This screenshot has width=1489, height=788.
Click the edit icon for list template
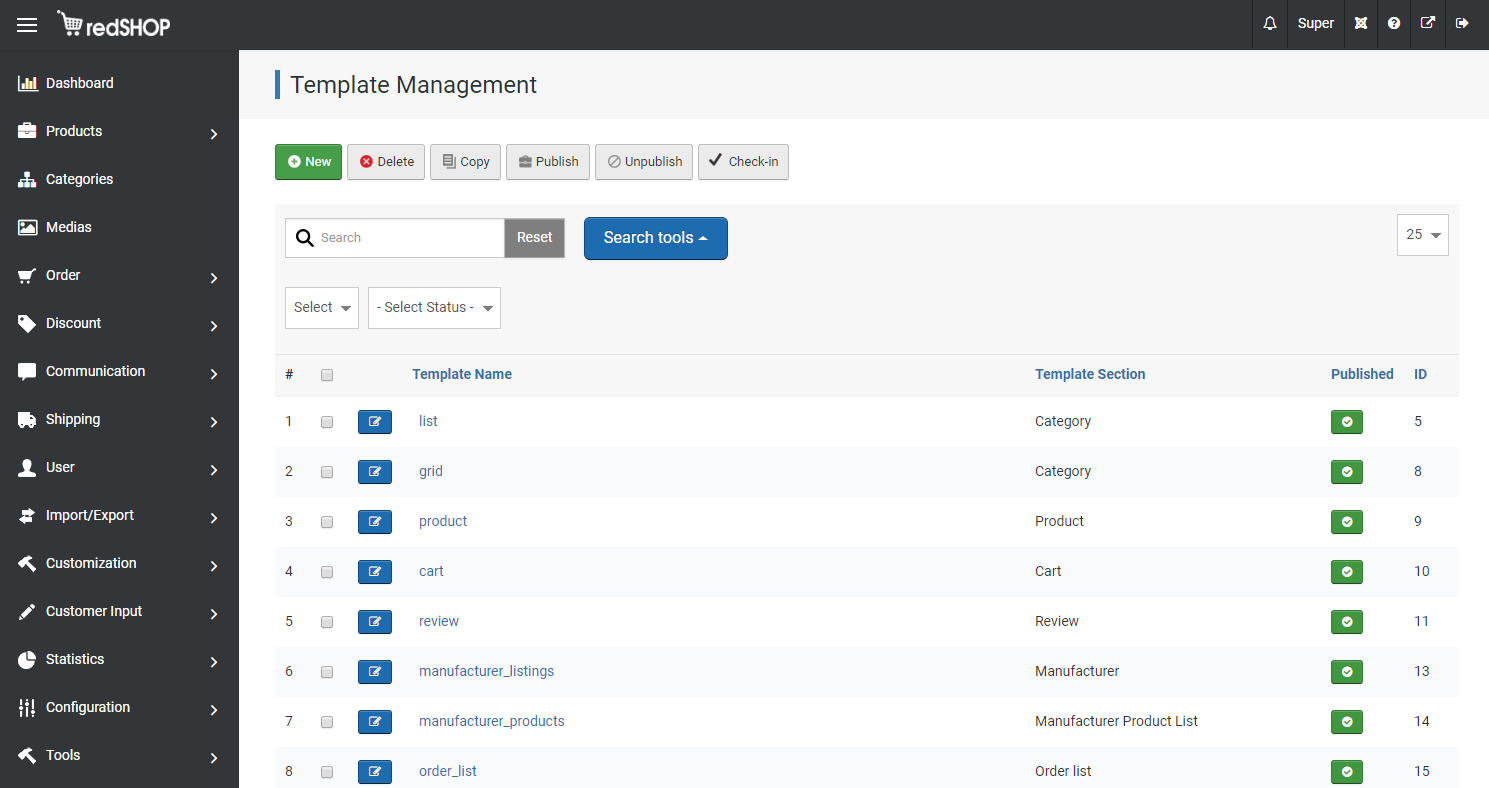pos(375,422)
